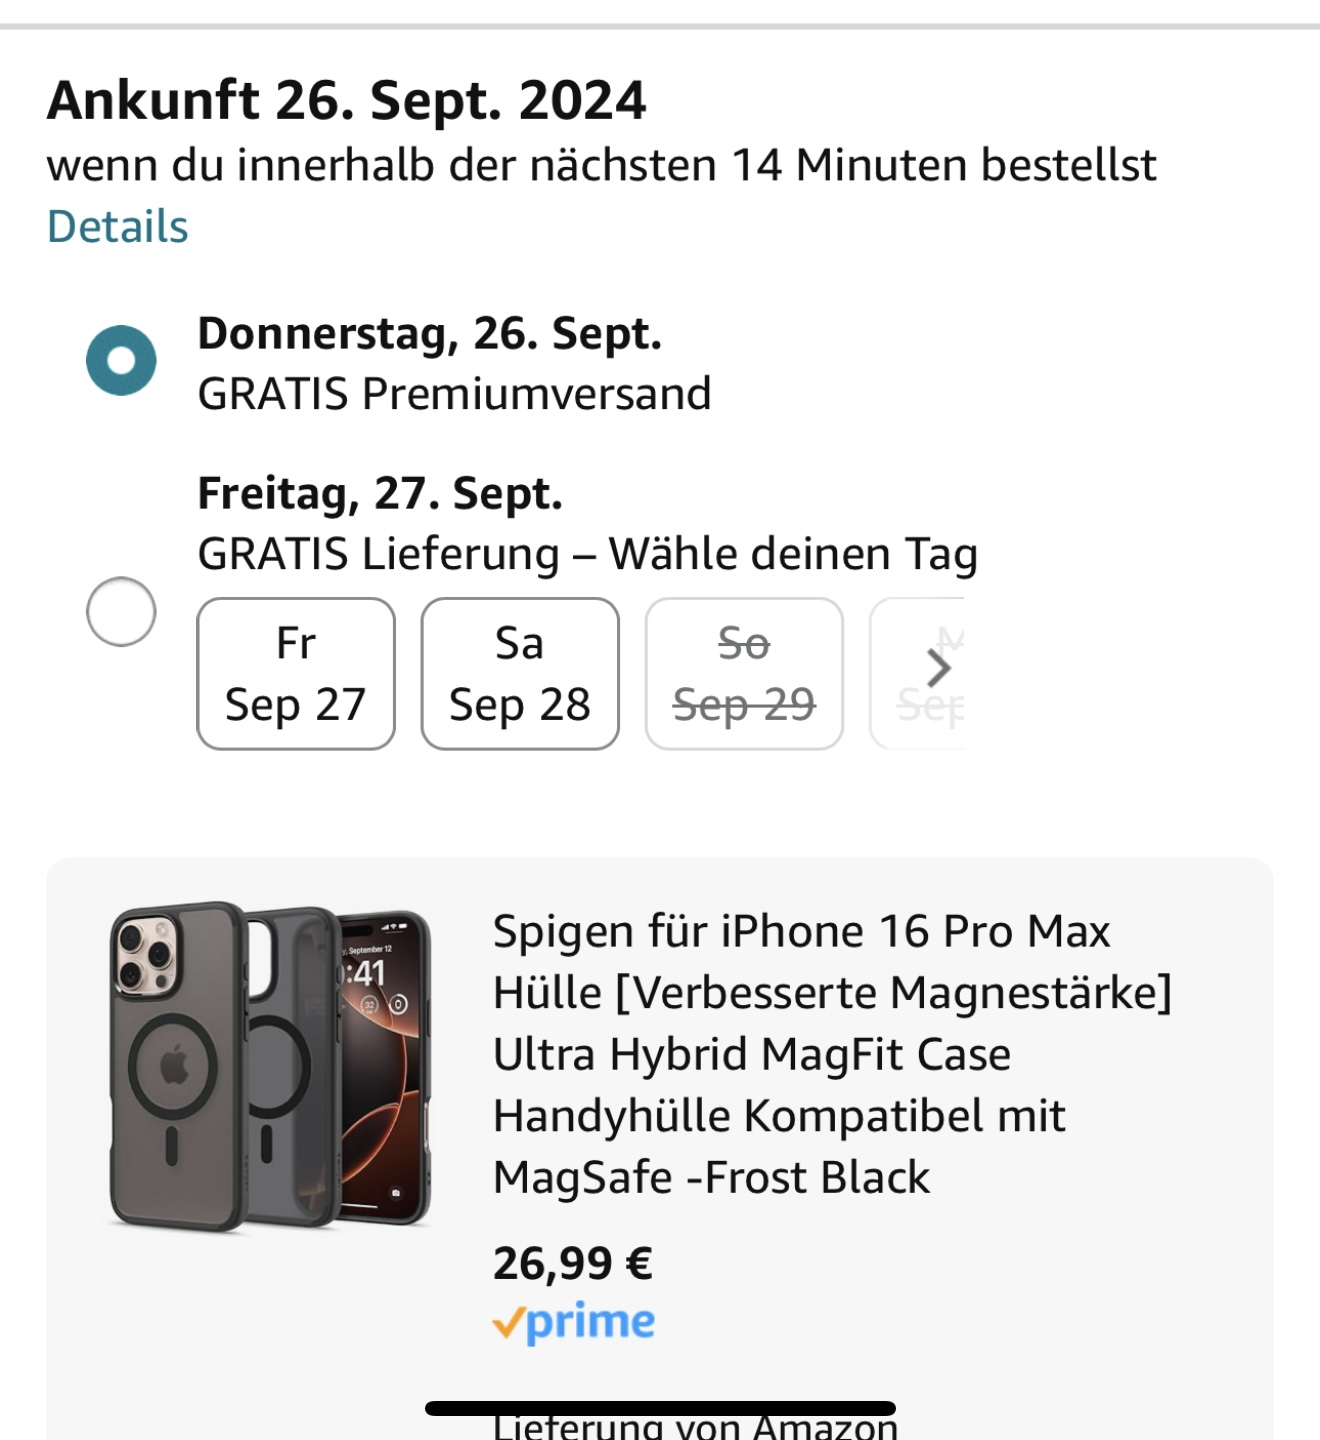Tap the Ankunft 26. Sept. 2024 heading
The height and width of the screenshot is (1440, 1320).
[346, 101]
